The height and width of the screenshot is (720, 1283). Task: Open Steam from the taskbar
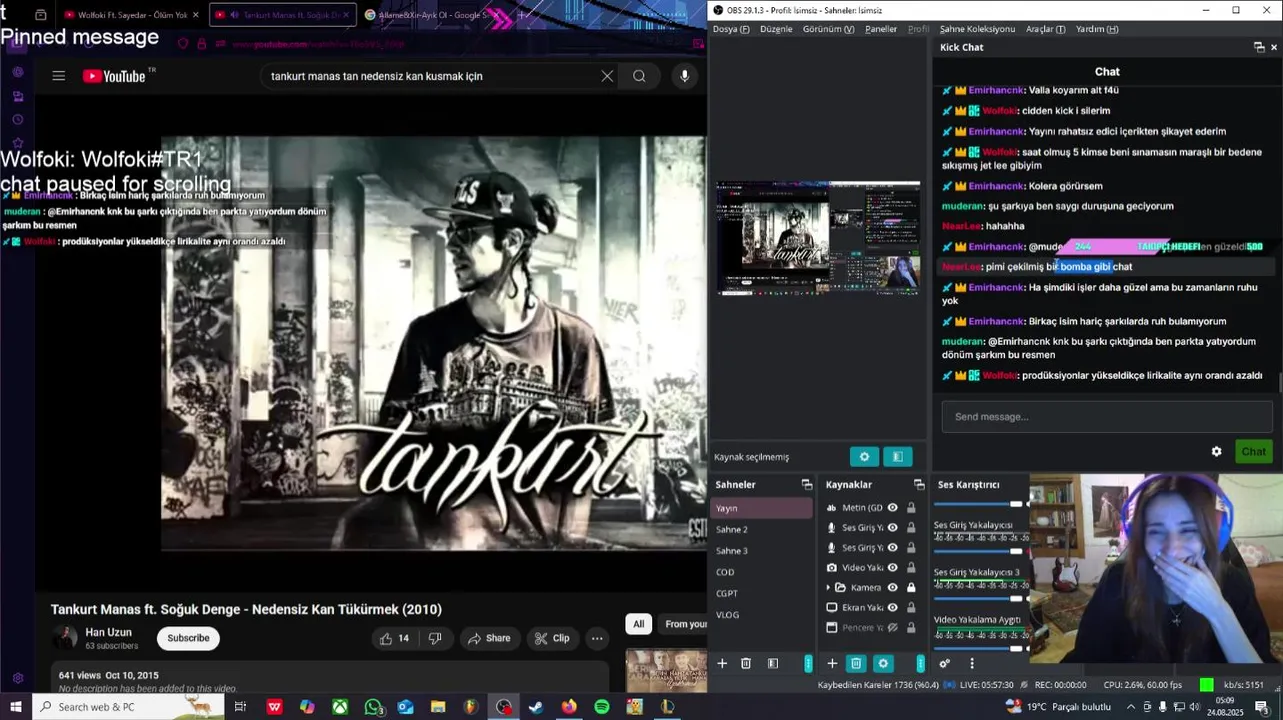[x=536, y=707]
